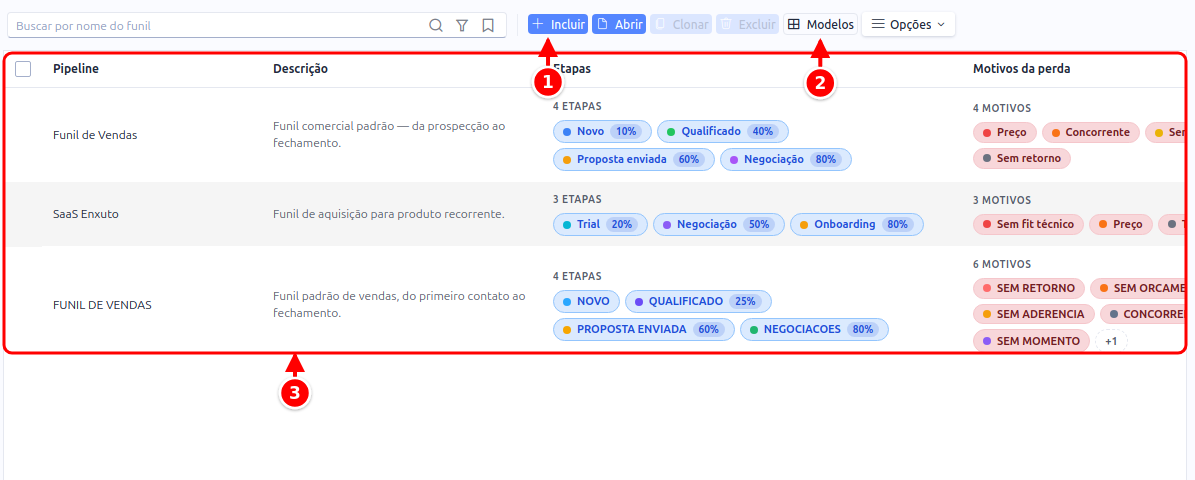Click the Proposta enviada 60% stage chip
The image size is (1195, 480).
click(634, 160)
